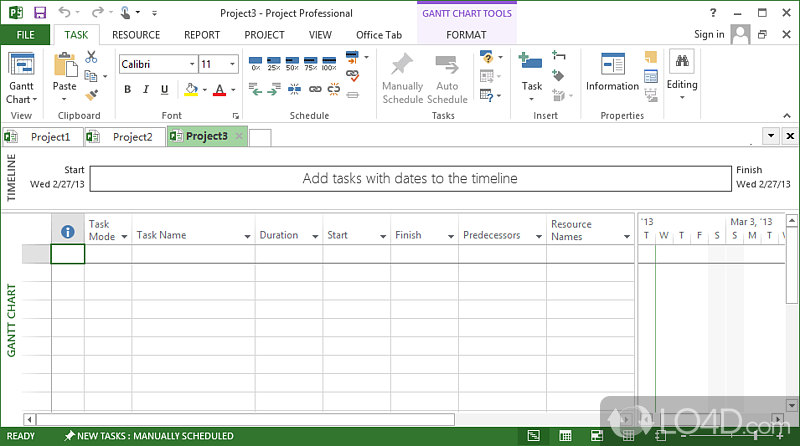Indent the selected task
Viewport: 800px width, 446px height.
point(274,90)
